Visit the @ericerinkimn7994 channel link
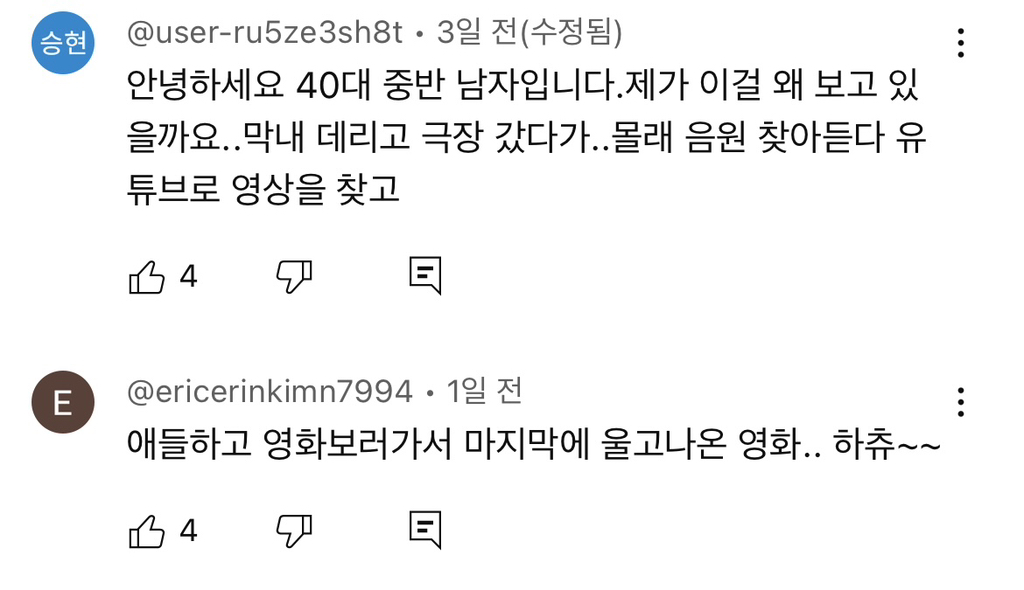This screenshot has height=590, width=1024. click(x=270, y=392)
